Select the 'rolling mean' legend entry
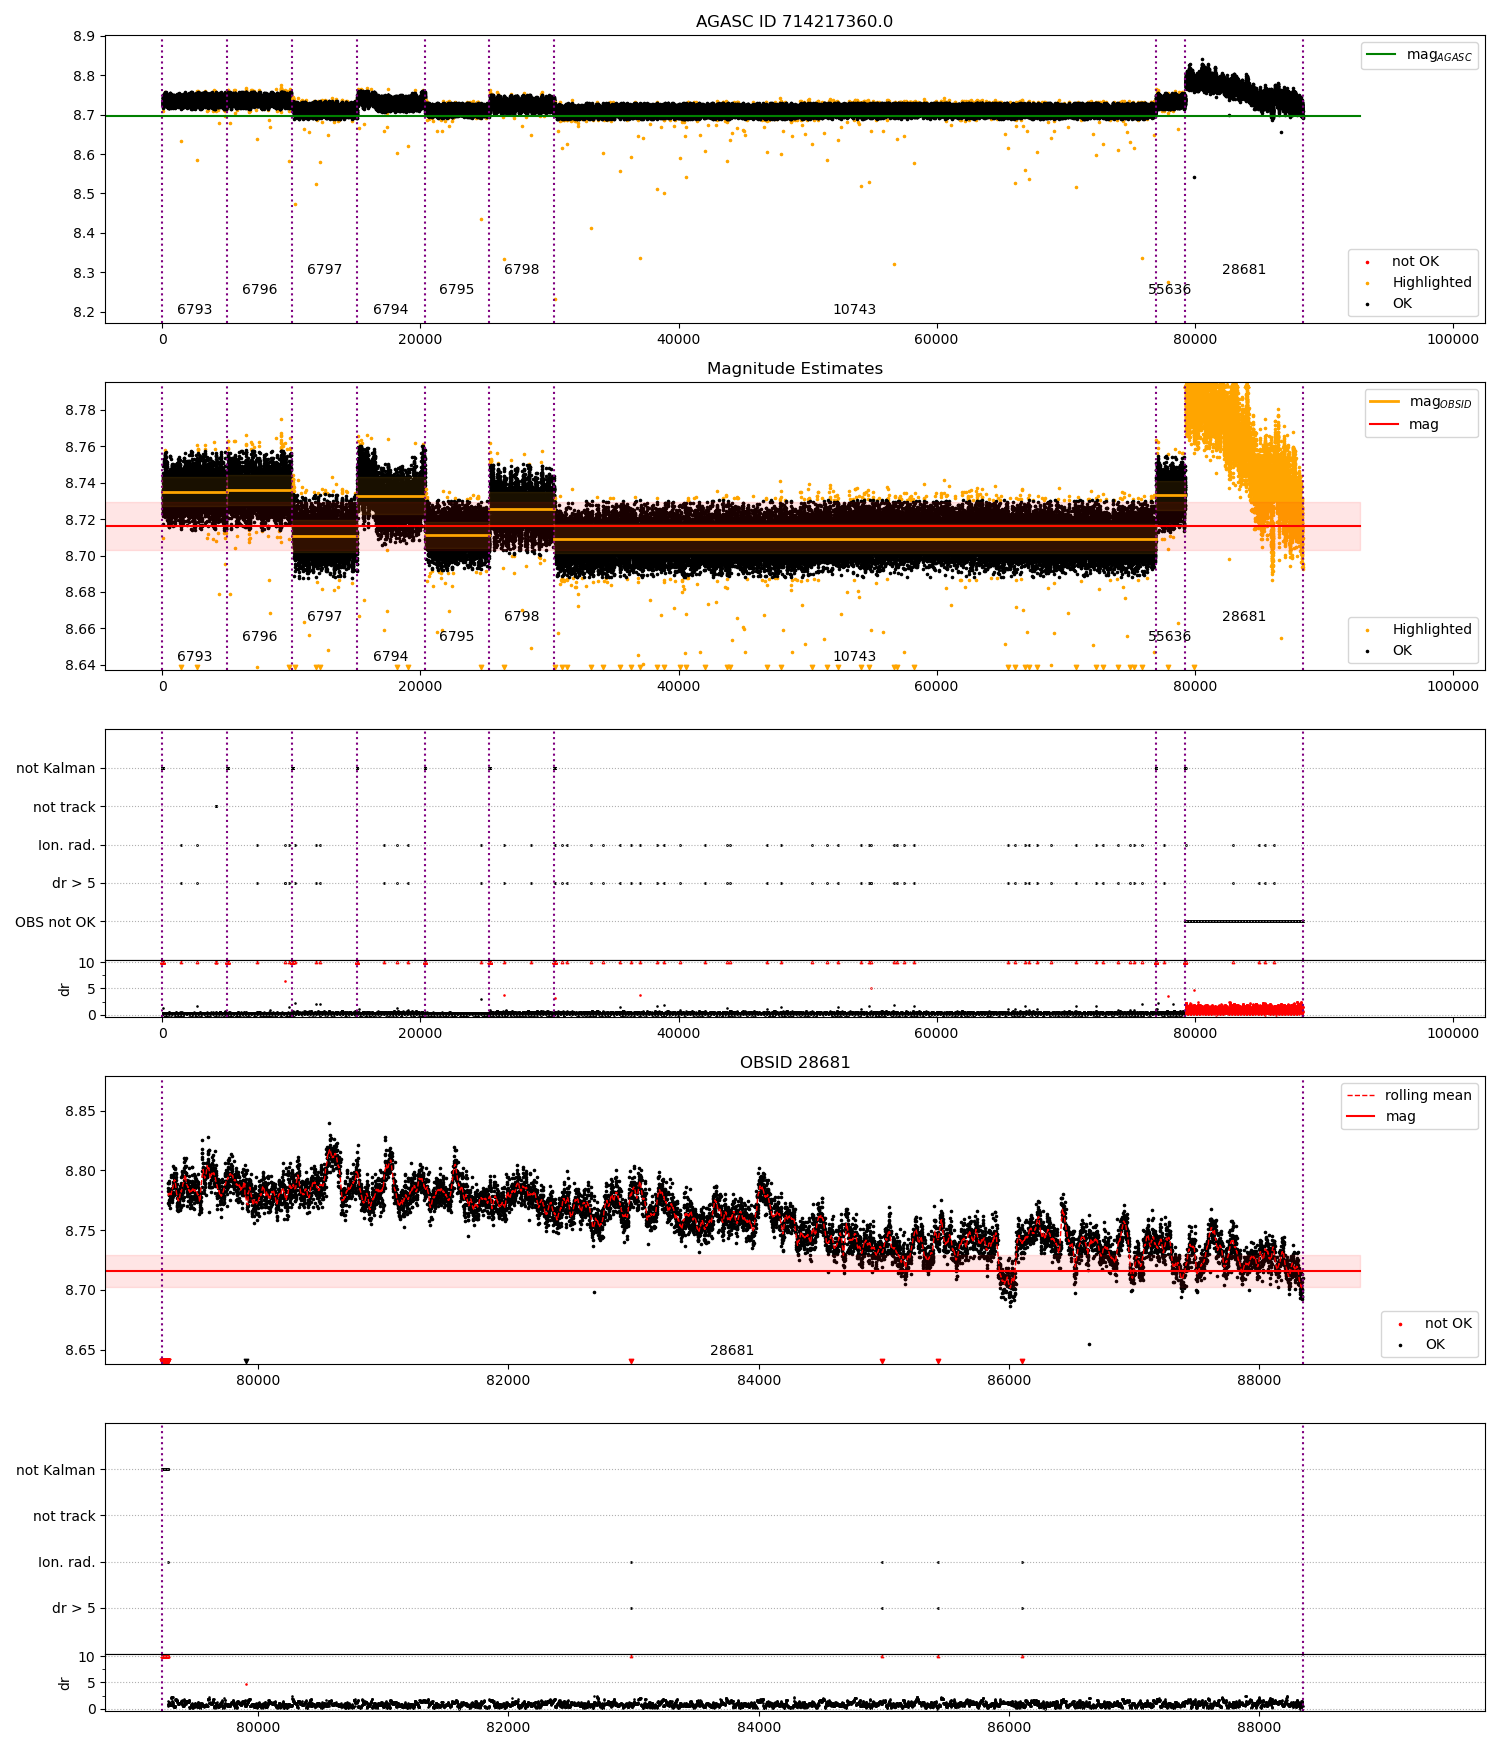This screenshot has width=1500, height=1750. tap(1409, 1096)
